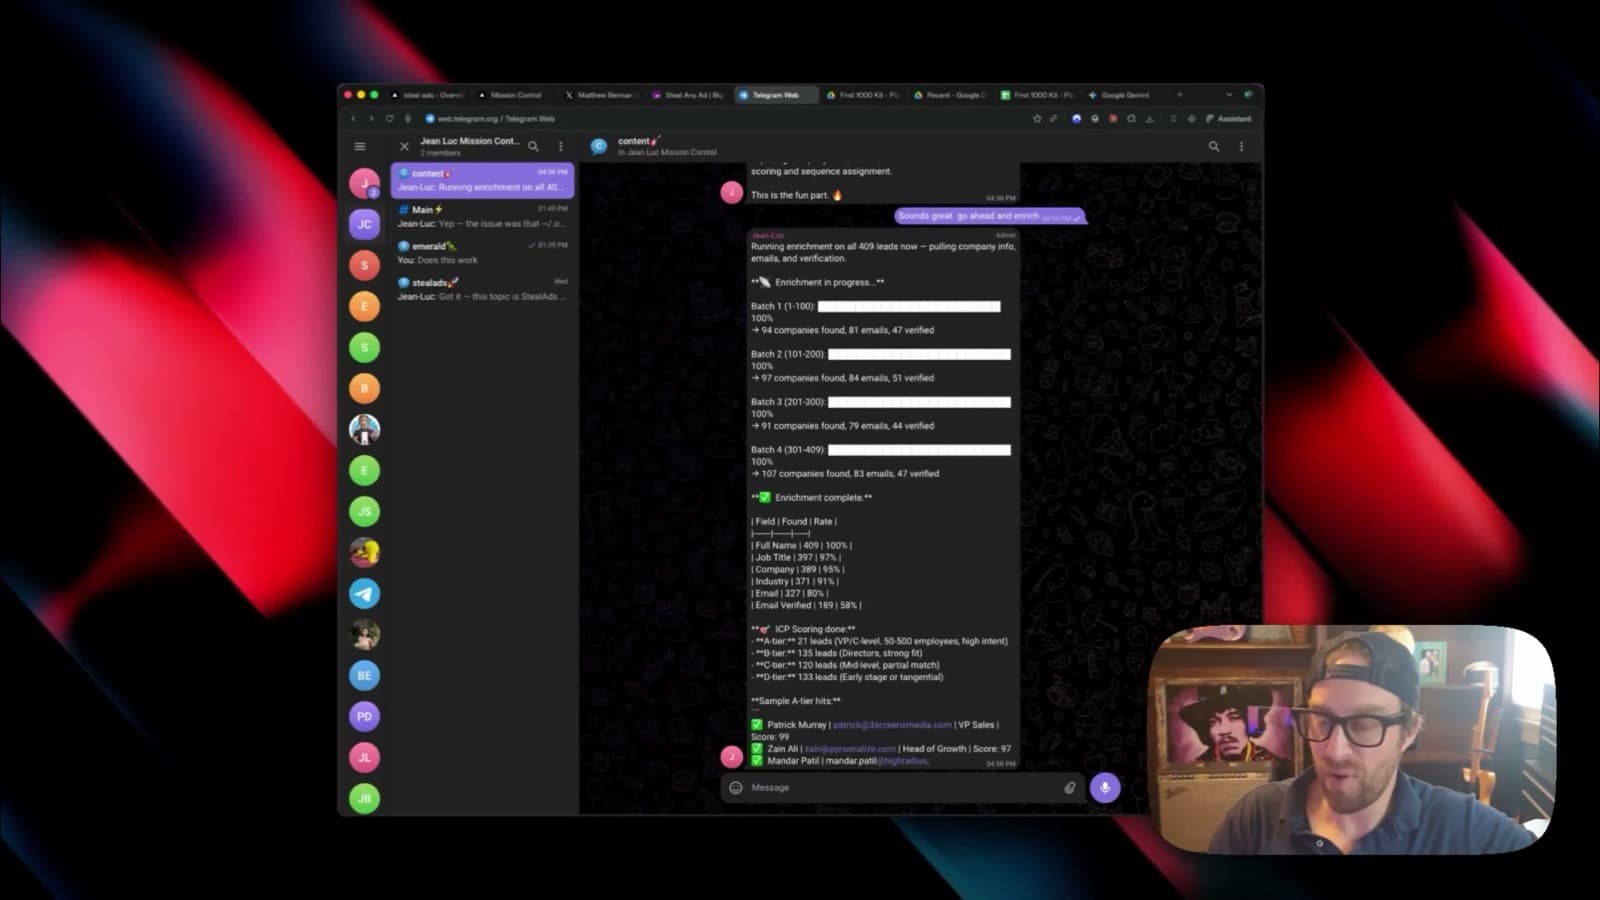Select the green JS chat avatar
This screenshot has height=900, width=1600.
(x=365, y=511)
